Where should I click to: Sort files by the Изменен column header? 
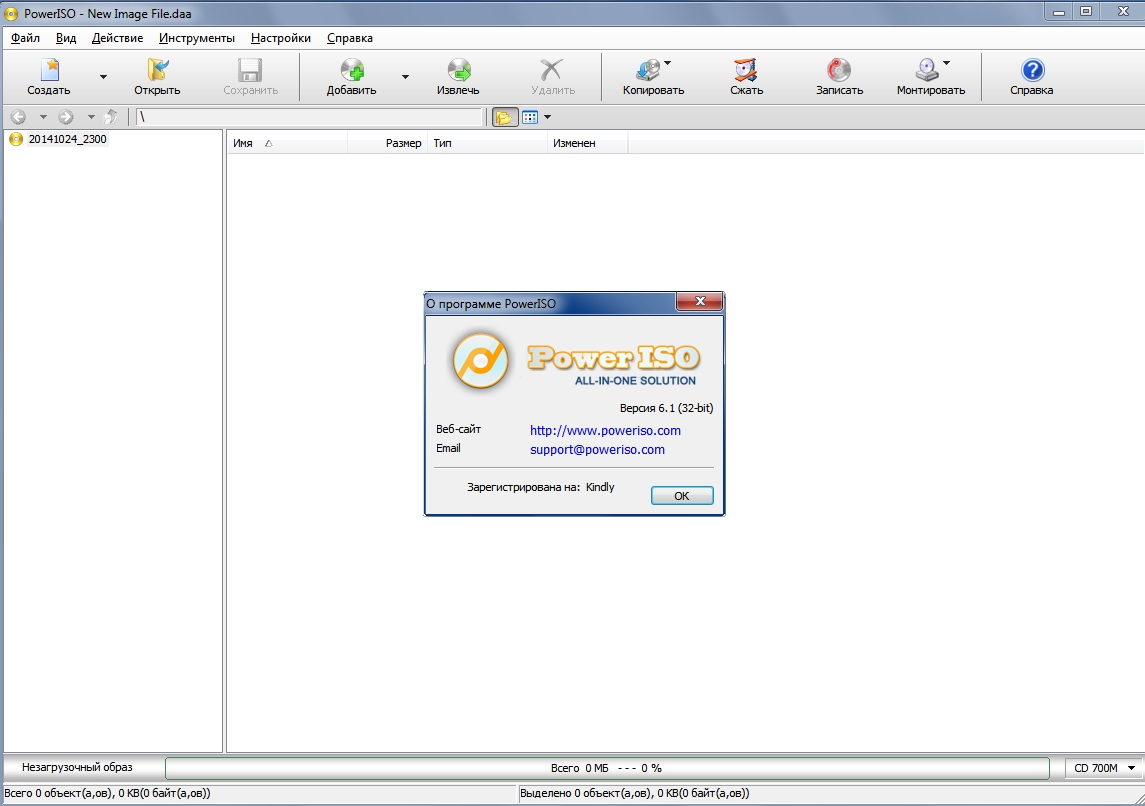click(588, 143)
